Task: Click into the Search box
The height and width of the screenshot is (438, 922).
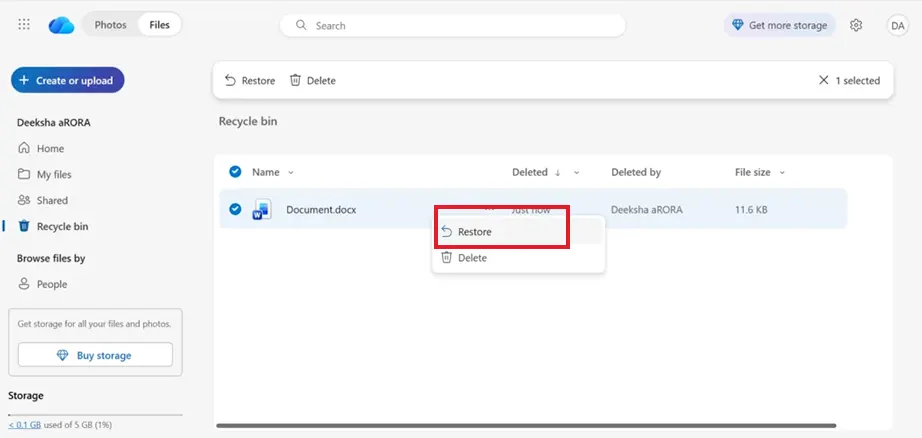Action: click(x=453, y=25)
